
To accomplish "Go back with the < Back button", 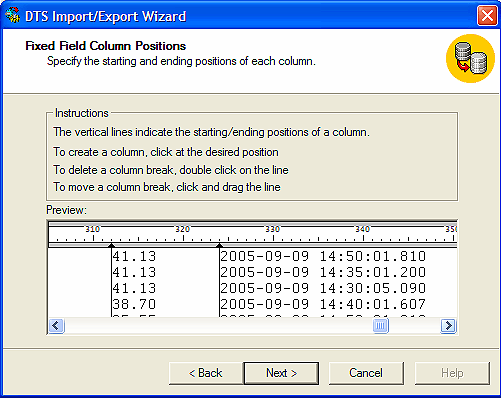I will coord(206,373).
